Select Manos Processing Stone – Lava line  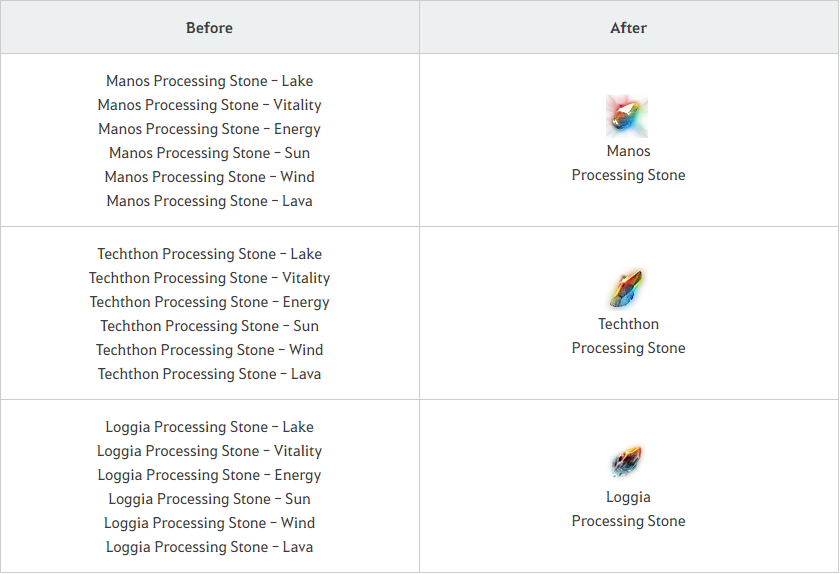209,201
